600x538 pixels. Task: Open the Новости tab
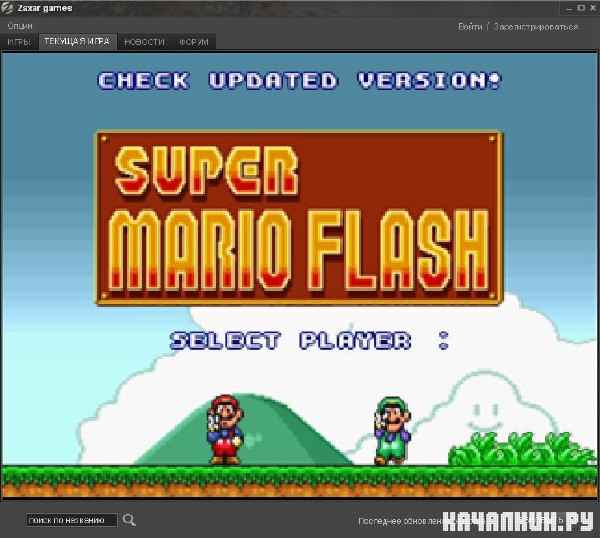click(x=144, y=42)
